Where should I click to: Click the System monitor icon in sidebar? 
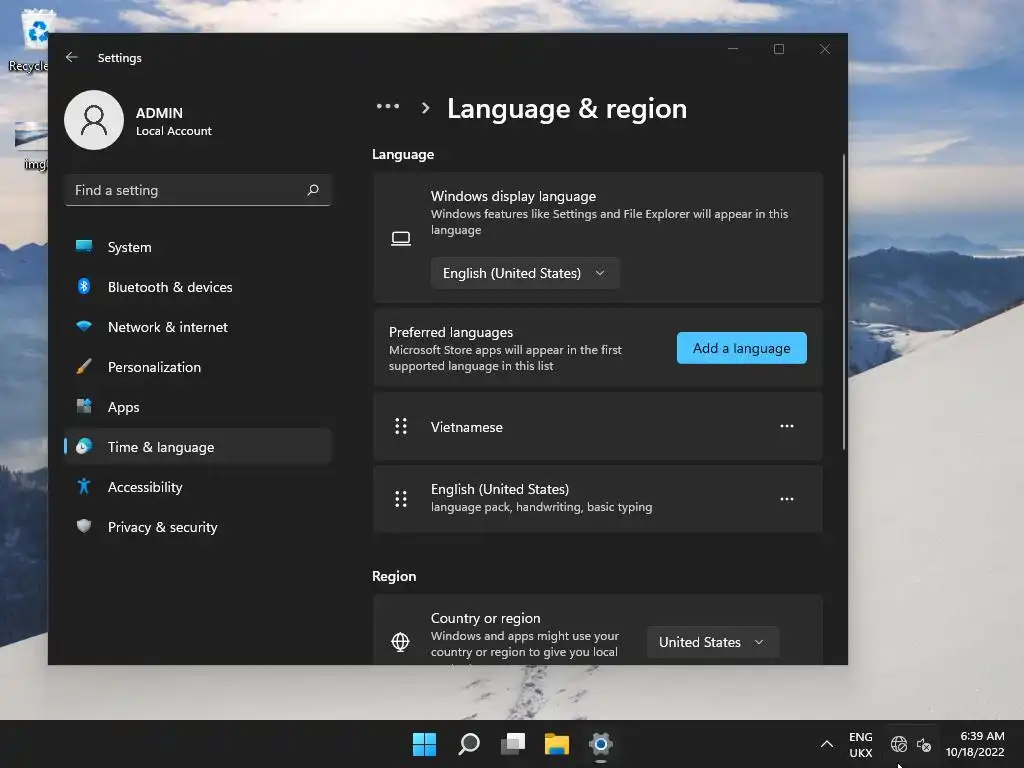[x=84, y=247]
